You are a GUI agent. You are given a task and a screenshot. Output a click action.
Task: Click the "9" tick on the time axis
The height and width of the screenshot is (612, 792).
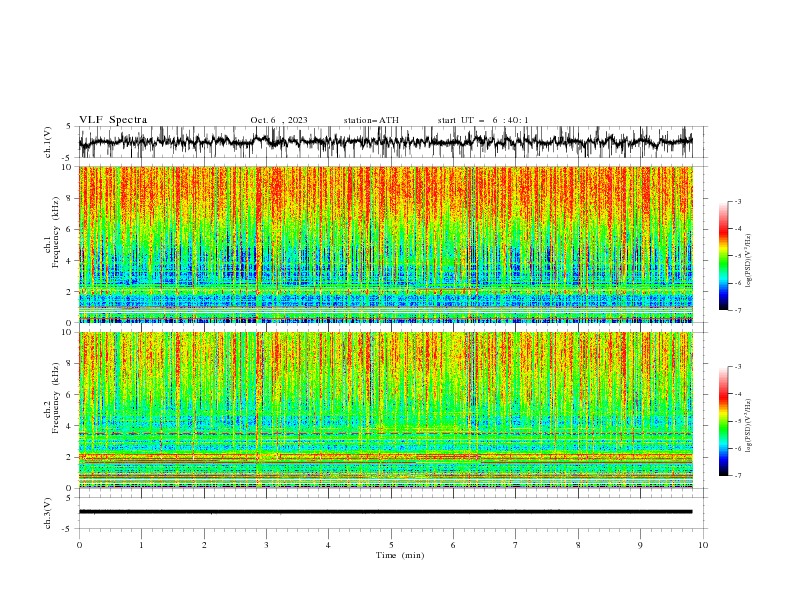point(640,545)
